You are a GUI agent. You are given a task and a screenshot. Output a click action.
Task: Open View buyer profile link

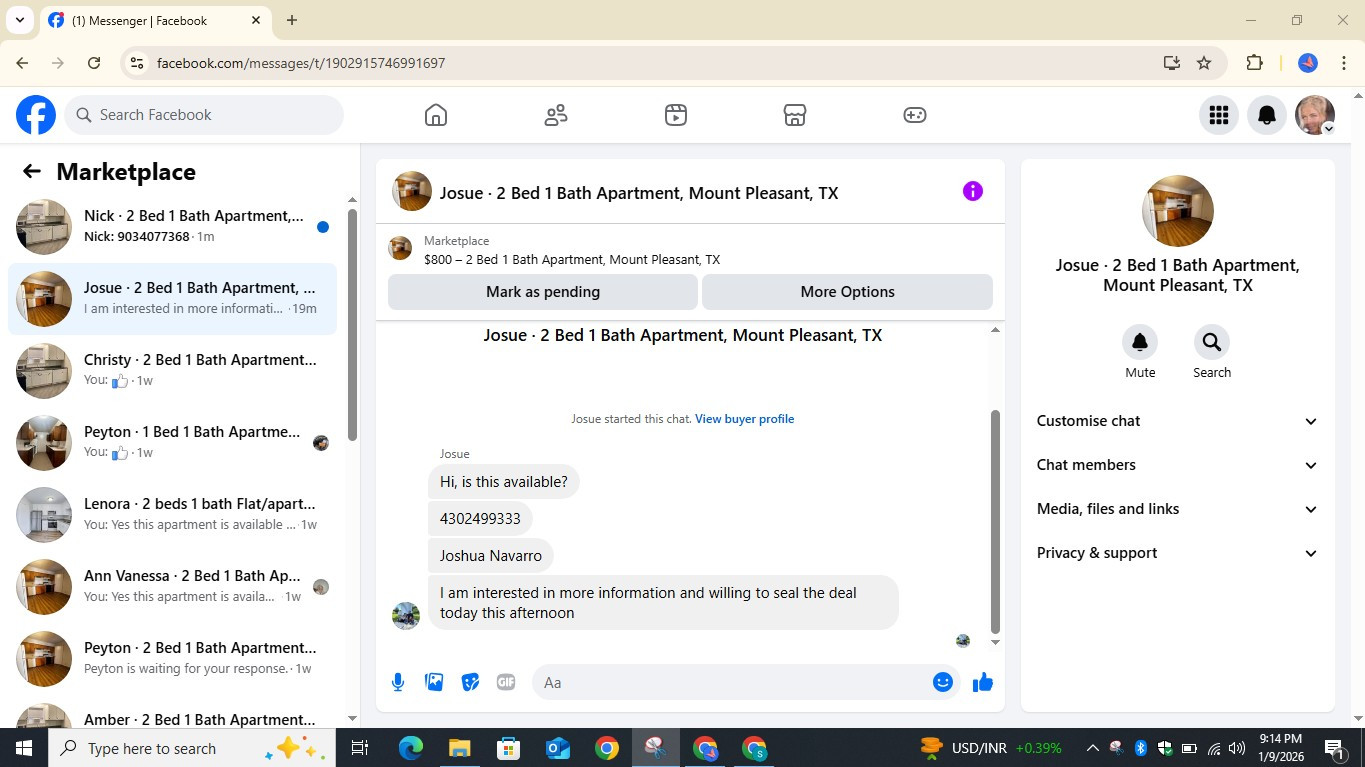pos(744,419)
